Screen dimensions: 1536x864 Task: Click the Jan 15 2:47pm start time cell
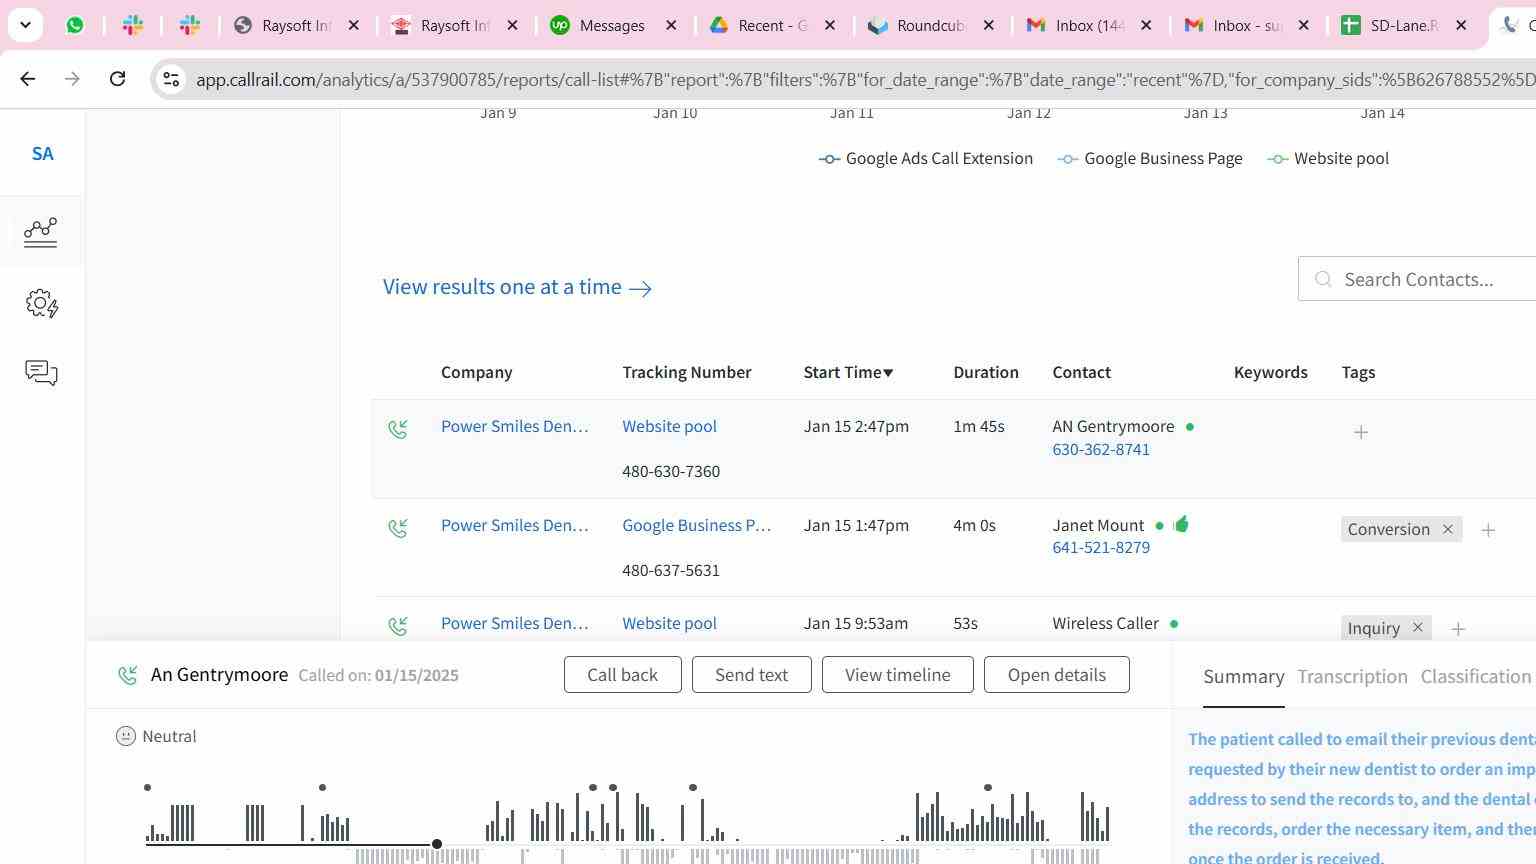point(856,426)
